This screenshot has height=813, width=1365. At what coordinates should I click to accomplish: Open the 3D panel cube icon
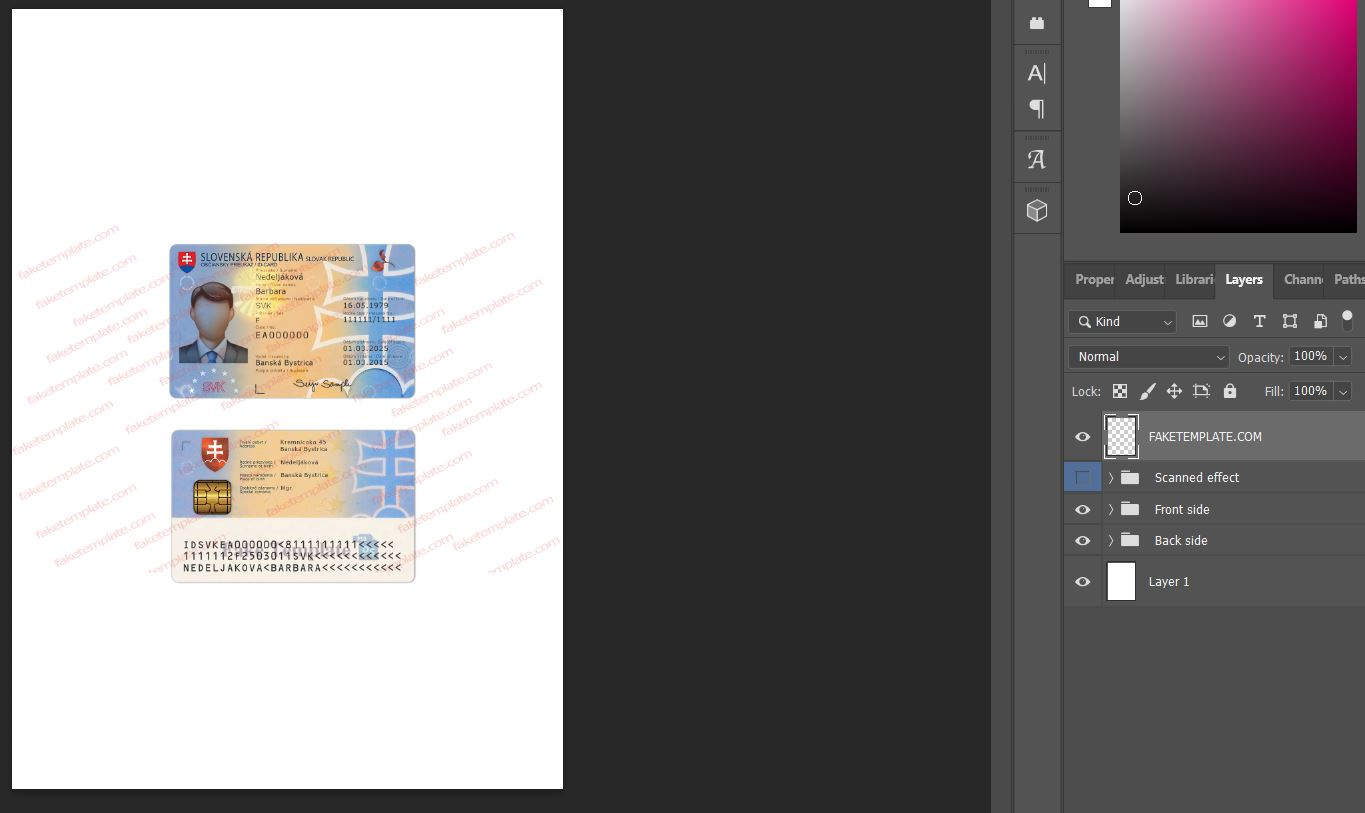(x=1037, y=210)
